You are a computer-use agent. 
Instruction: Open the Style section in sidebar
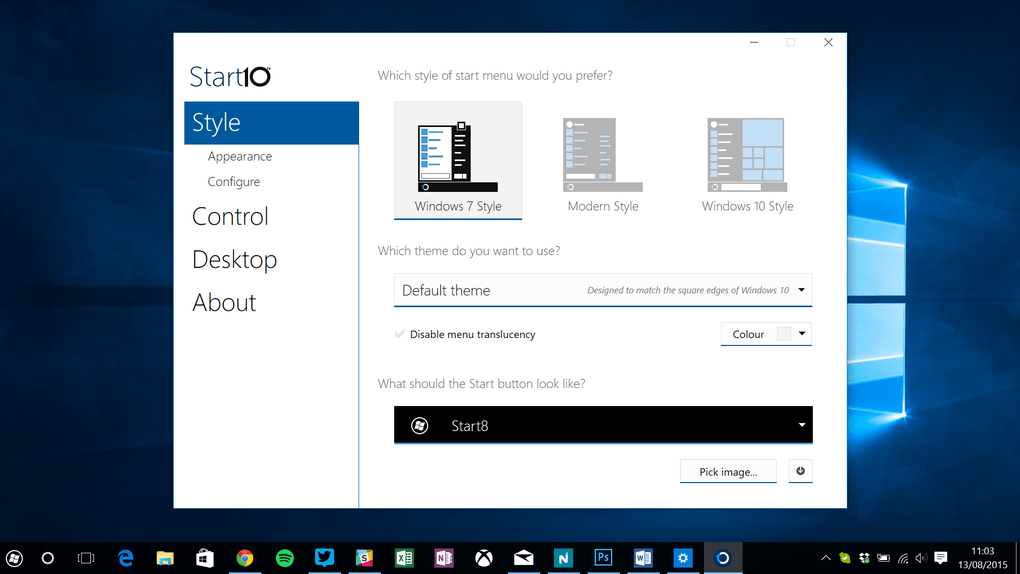(271, 123)
